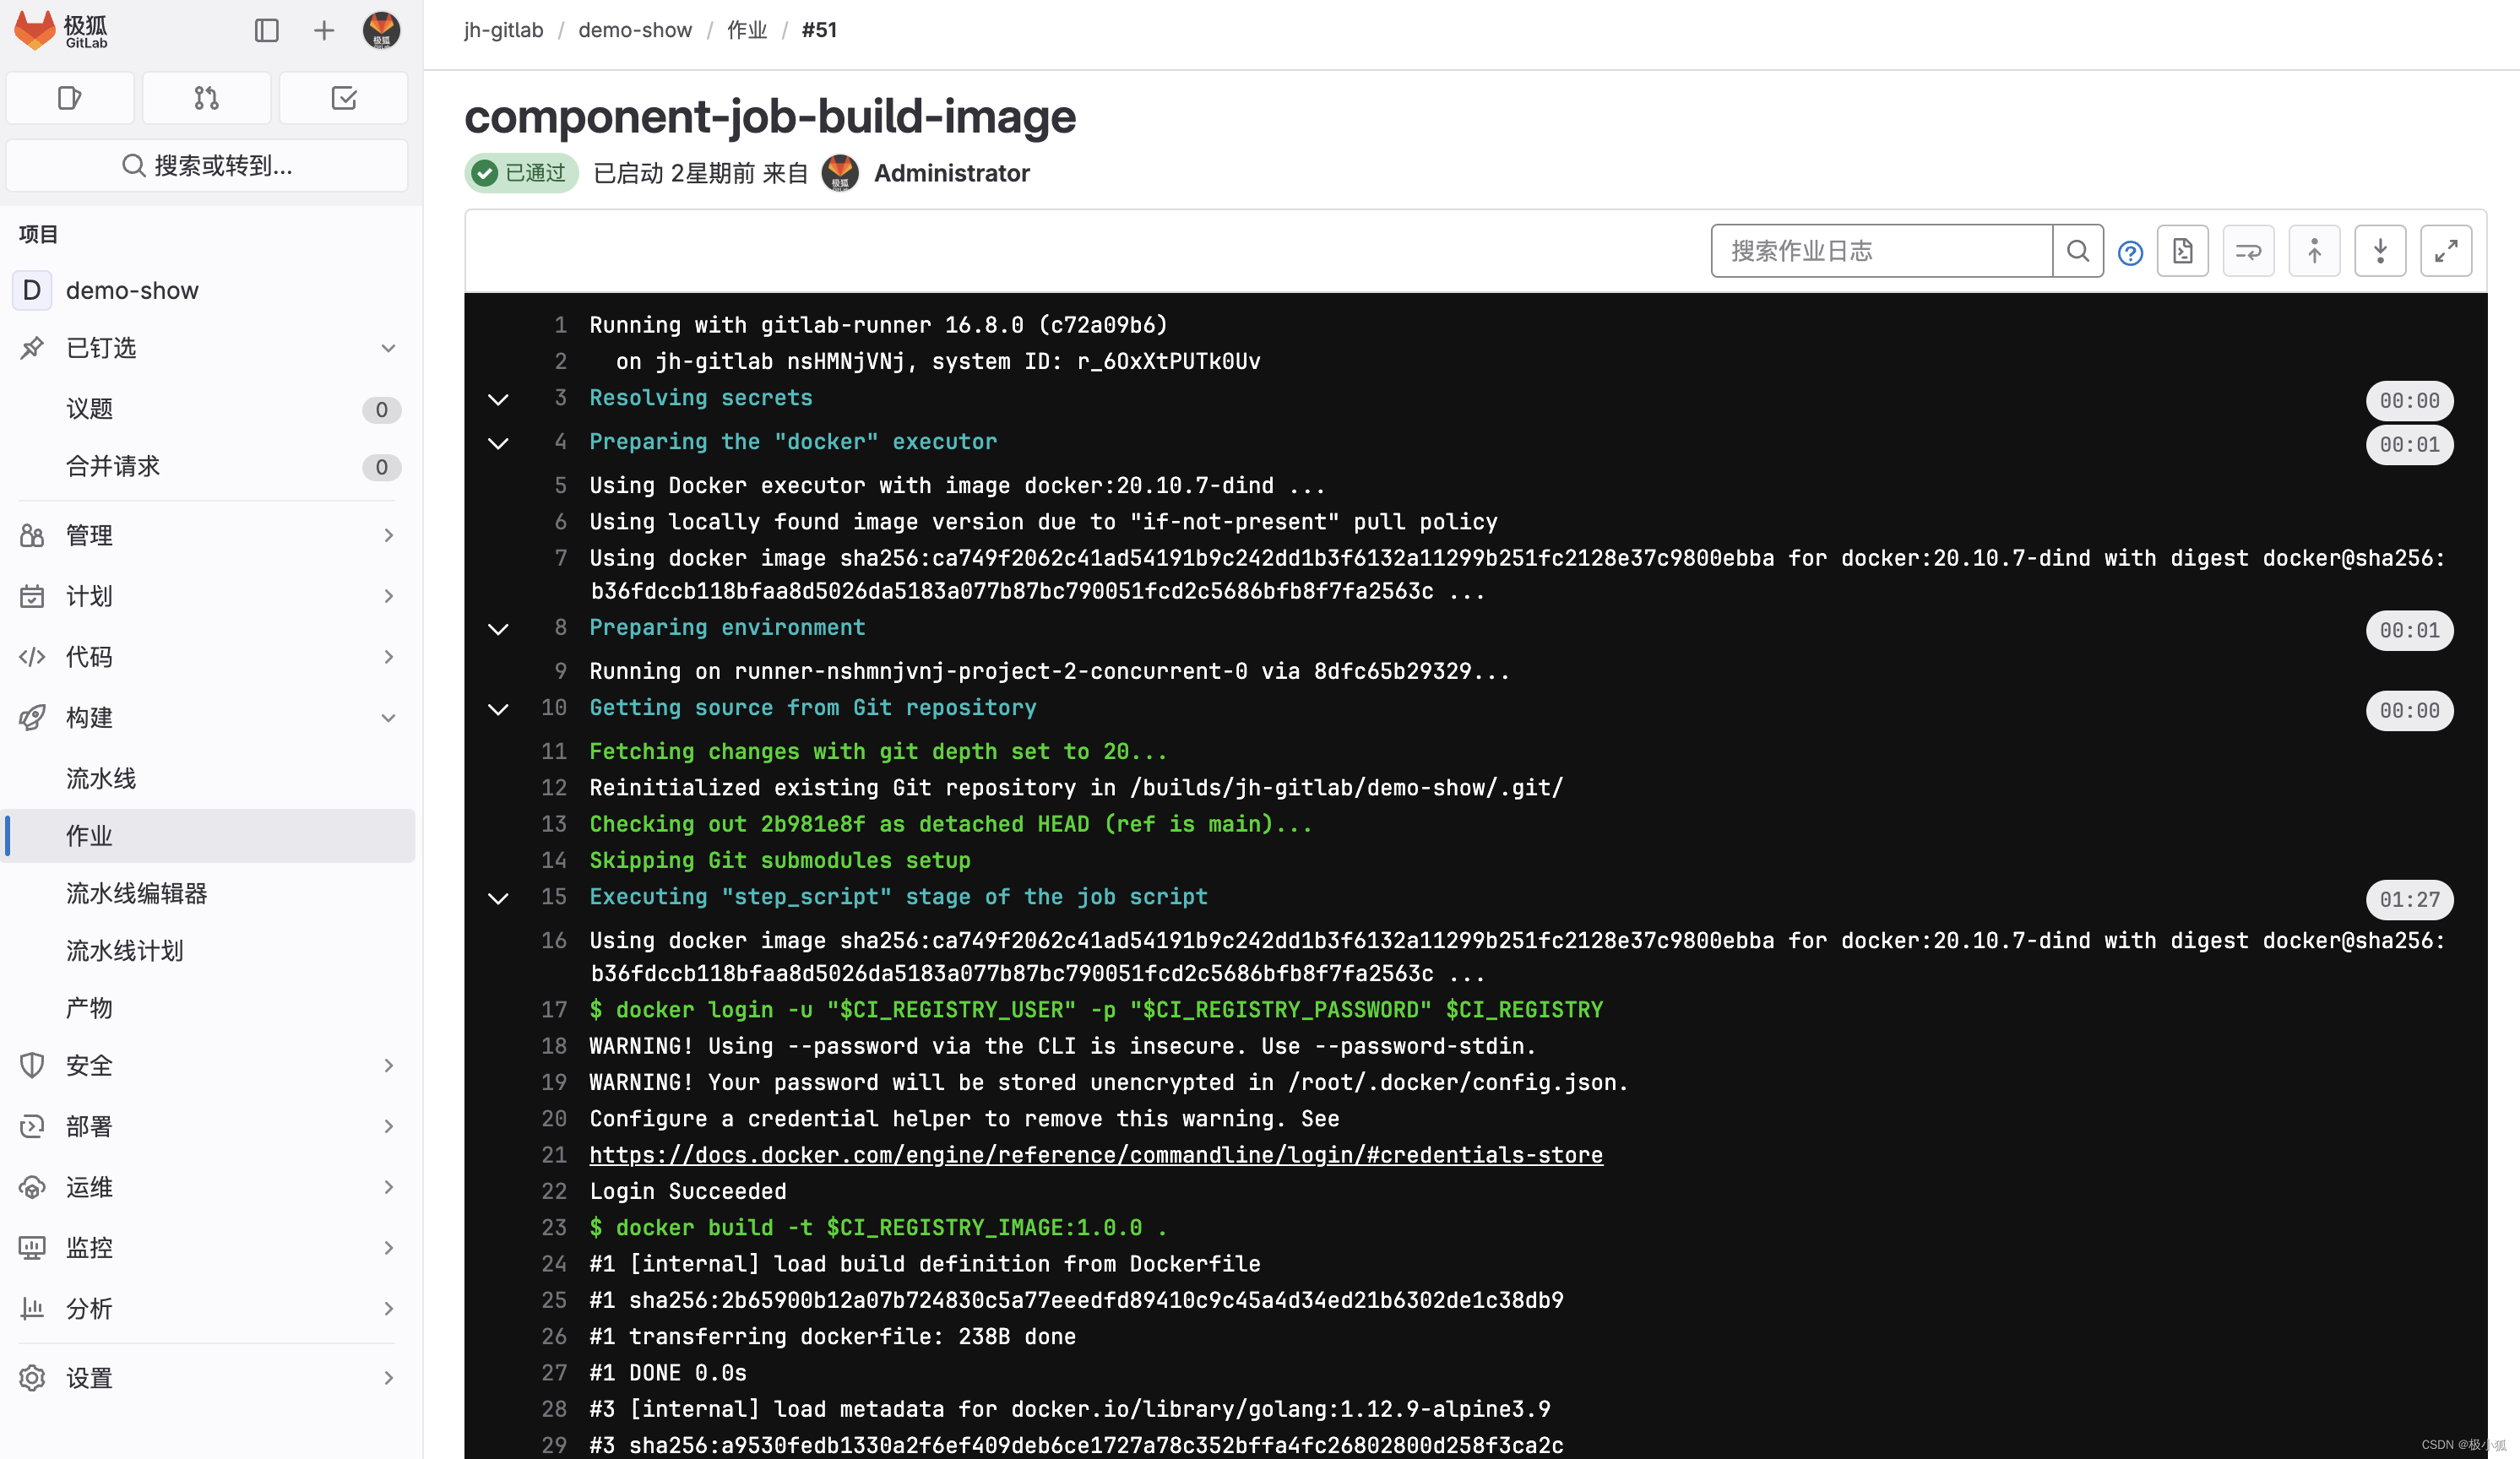
Task: Toggle line wrapping in the job log
Action: [x=2248, y=251]
